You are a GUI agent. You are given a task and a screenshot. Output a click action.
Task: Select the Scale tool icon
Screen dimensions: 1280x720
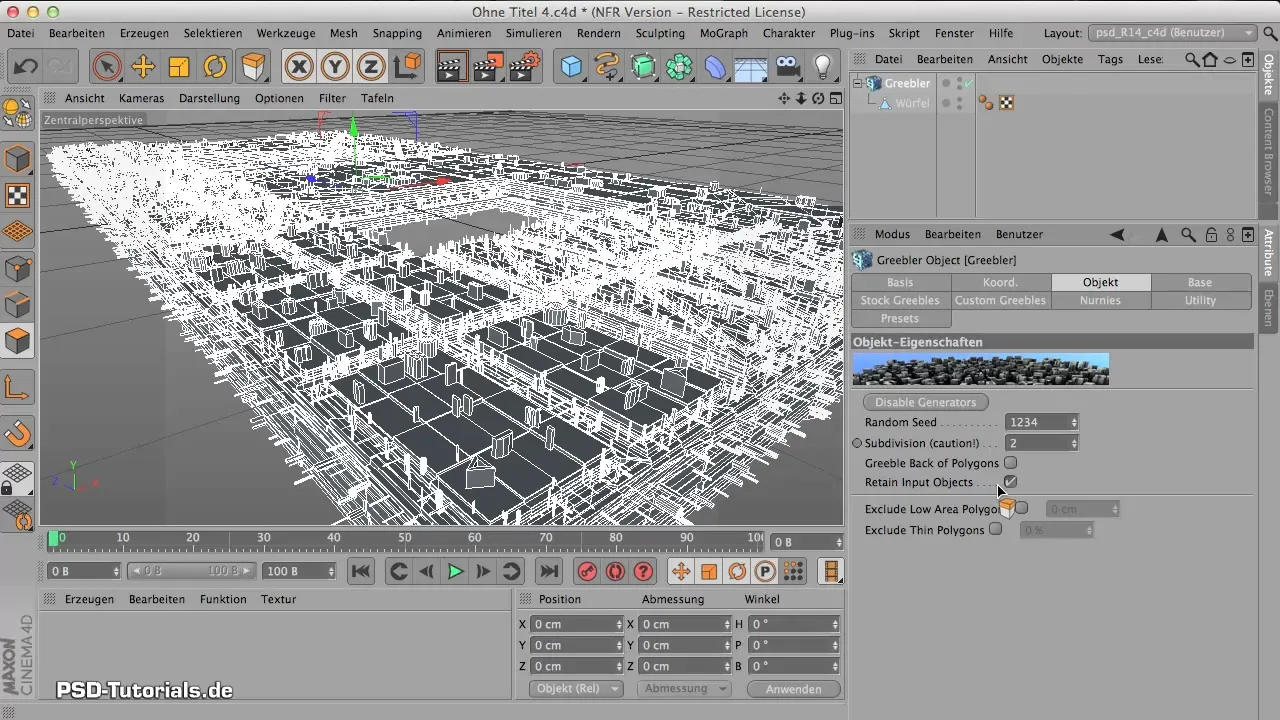179,67
